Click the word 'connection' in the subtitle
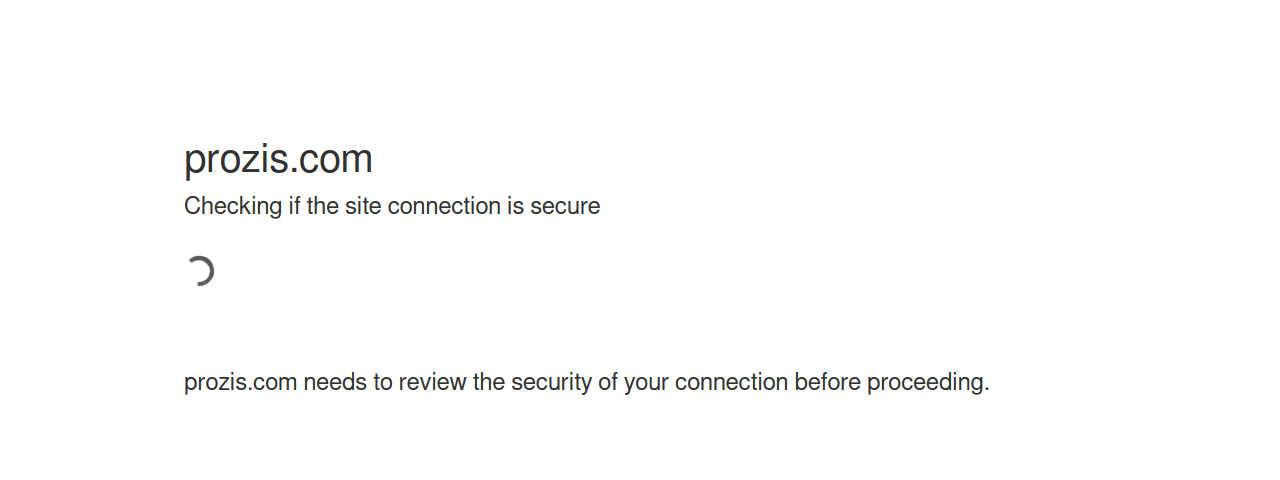 point(444,207)
